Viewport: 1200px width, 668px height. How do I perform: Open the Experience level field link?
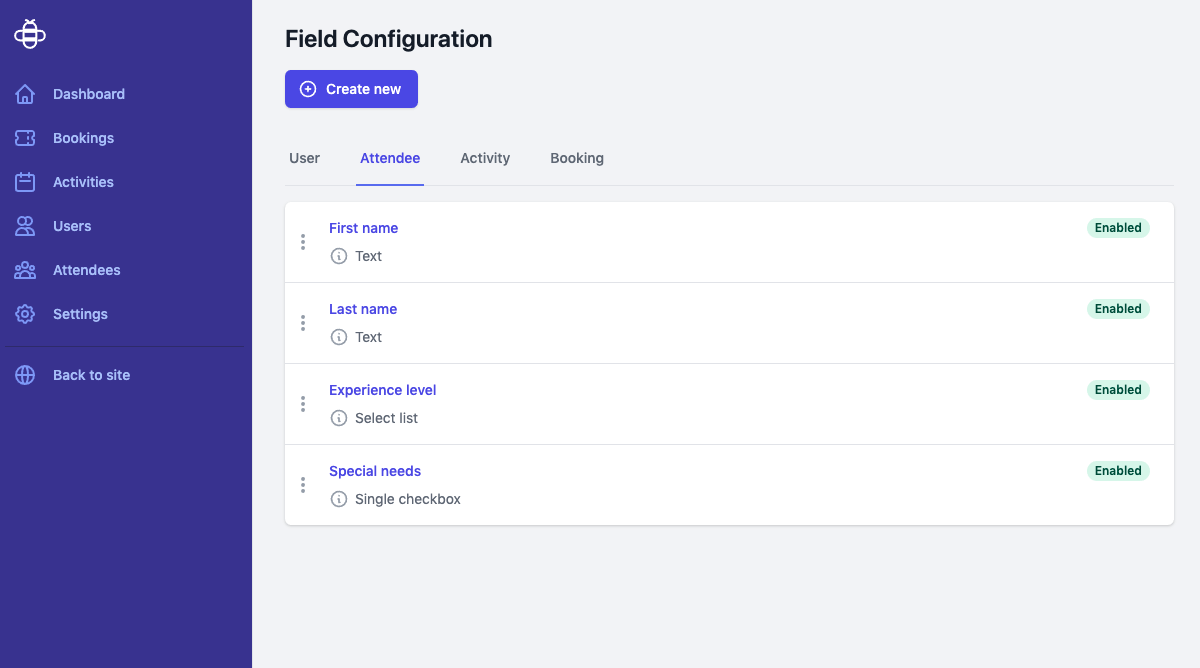click(x=382, y=390)
